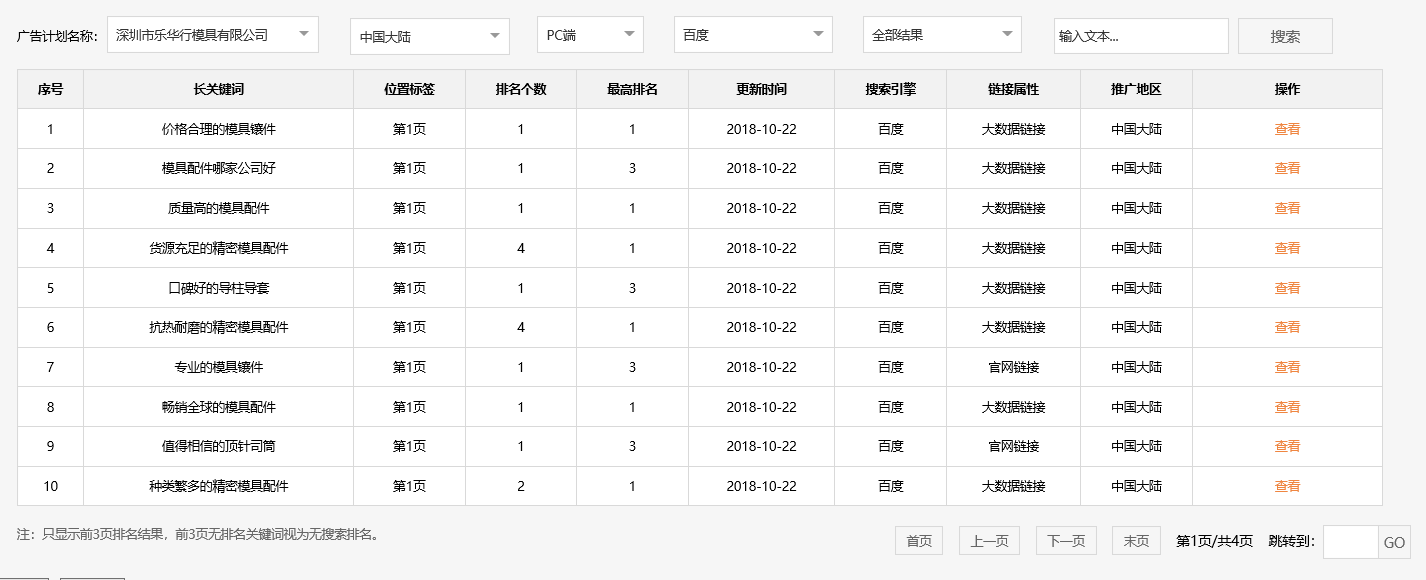Screen dimensions: 1426x580
Task: Click 查看 for 口碑好的导柱导套
Action: [1287, 287]
